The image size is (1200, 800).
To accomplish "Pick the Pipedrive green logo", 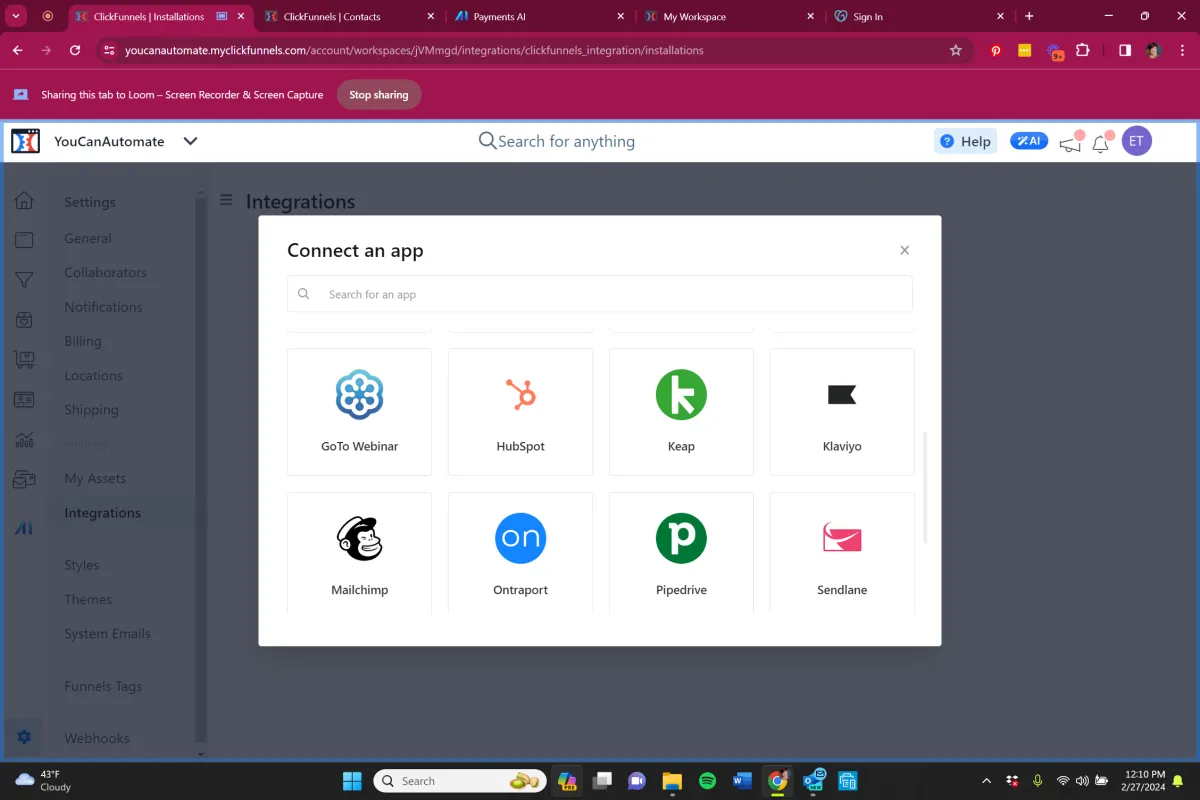I will (681, 538).
